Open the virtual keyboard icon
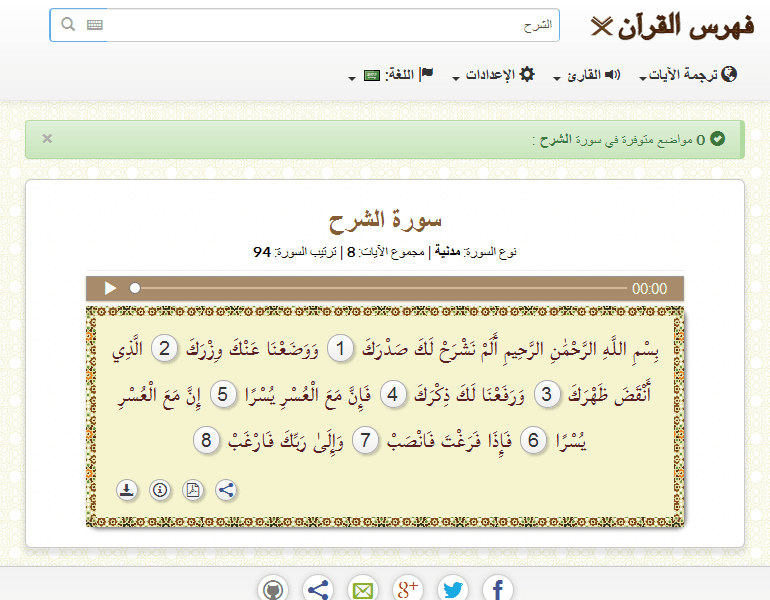Viewport: 770px width, 600px height. pos(94,25)
